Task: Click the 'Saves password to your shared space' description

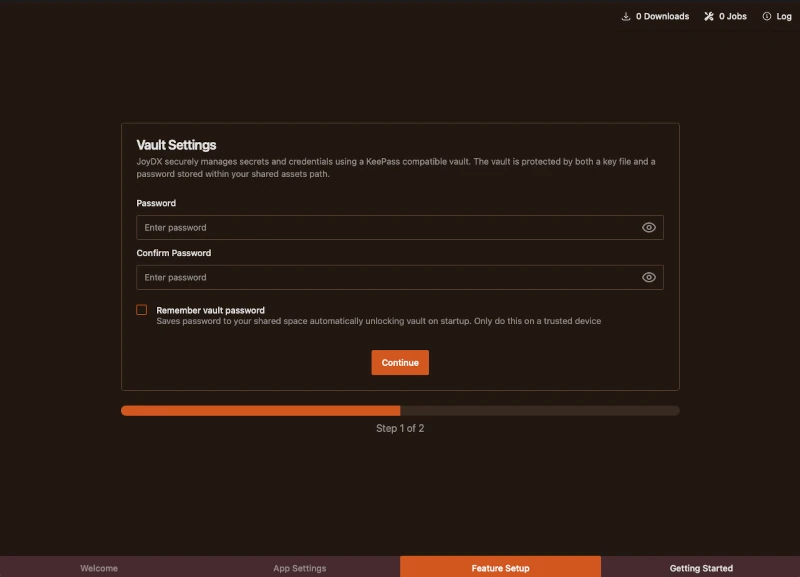Action: point(379,321)
